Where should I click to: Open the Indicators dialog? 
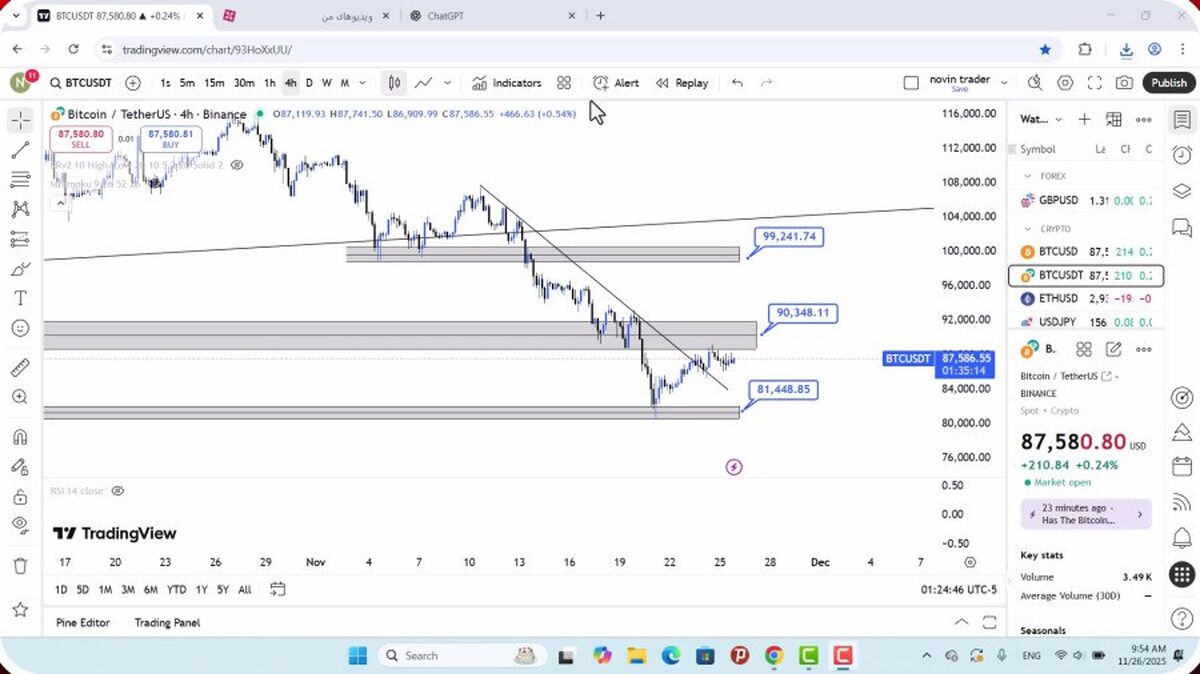click(x=507, y=83)
